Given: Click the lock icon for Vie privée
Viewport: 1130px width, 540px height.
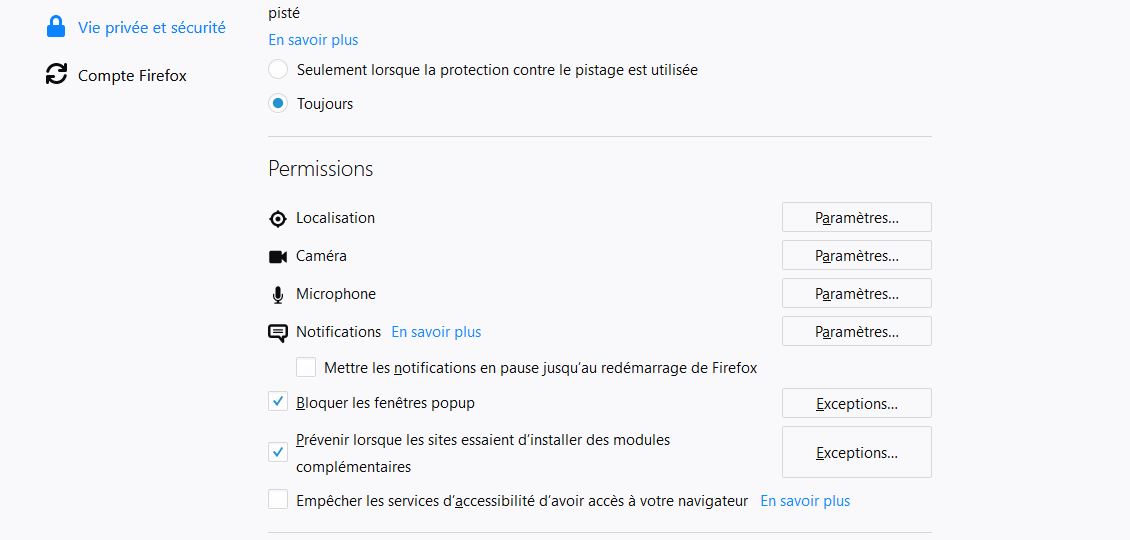Looking at the screenshot, I should [55, 27].
